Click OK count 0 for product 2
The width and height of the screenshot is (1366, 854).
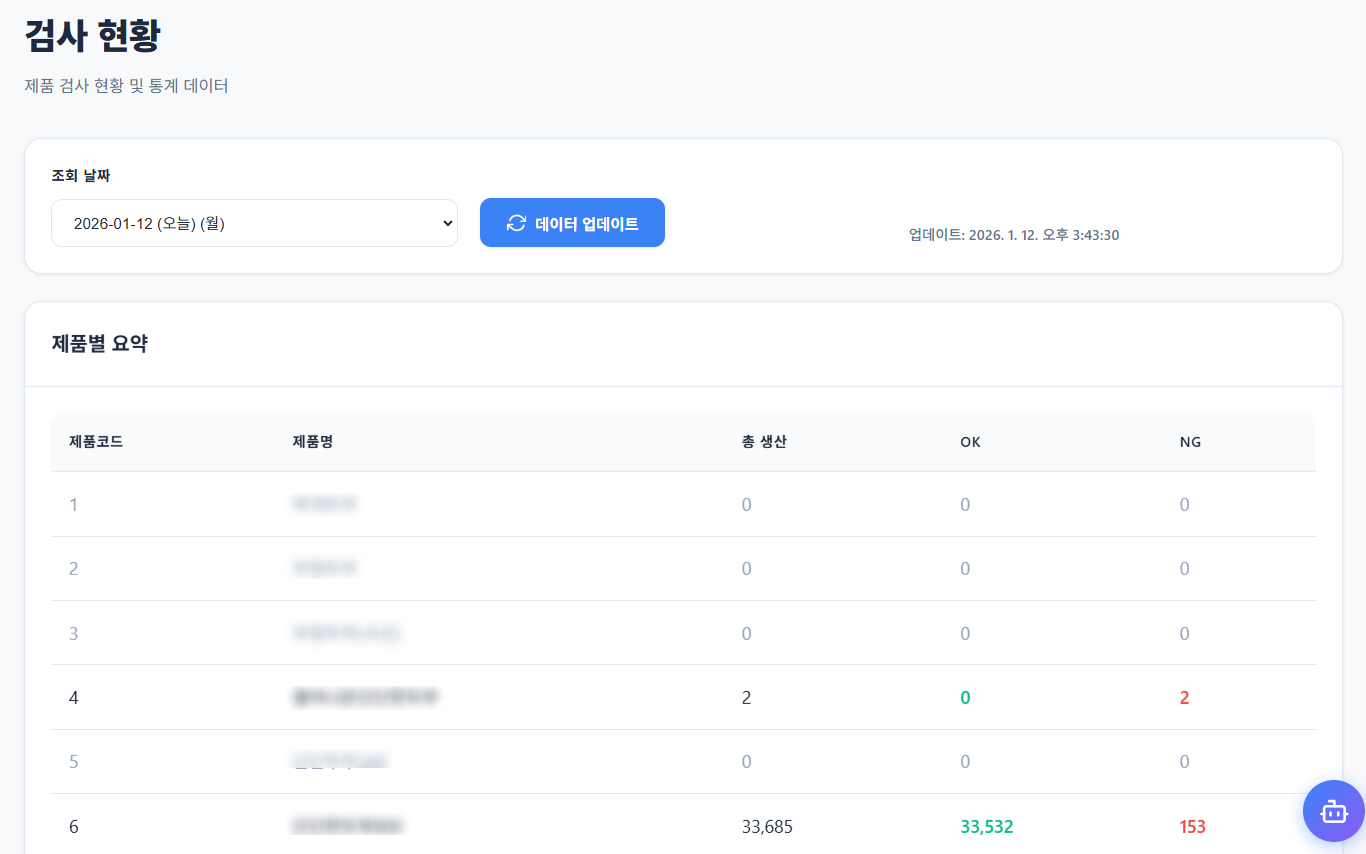[965, 569]
